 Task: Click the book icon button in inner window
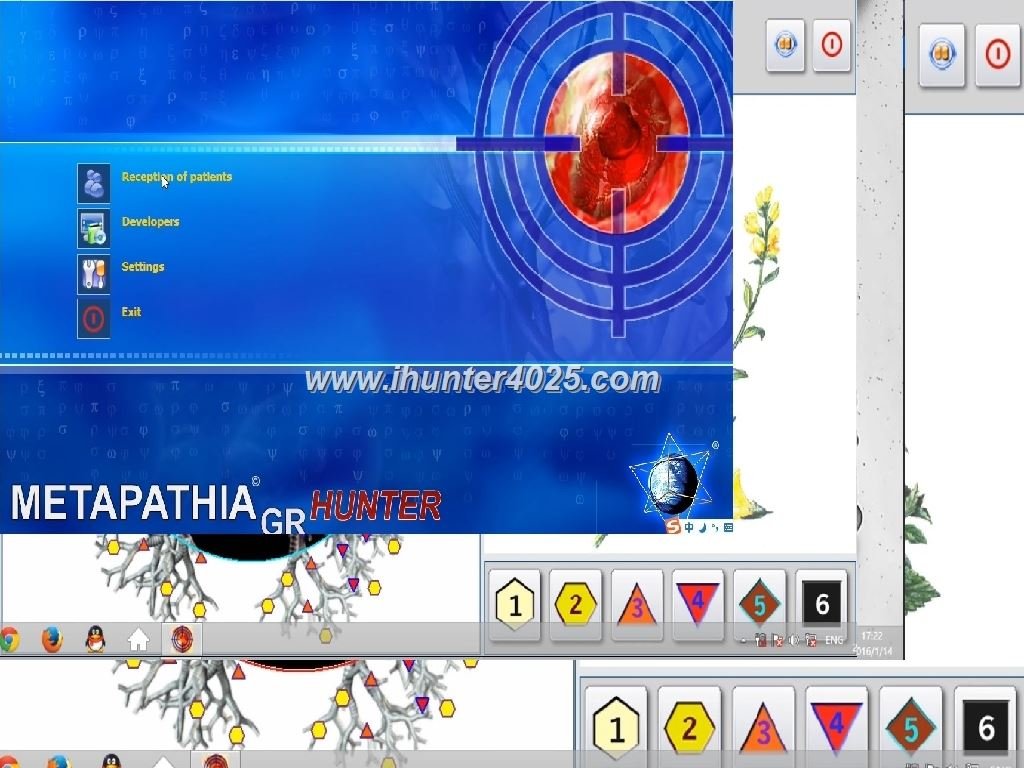click(x=785, y=45)
